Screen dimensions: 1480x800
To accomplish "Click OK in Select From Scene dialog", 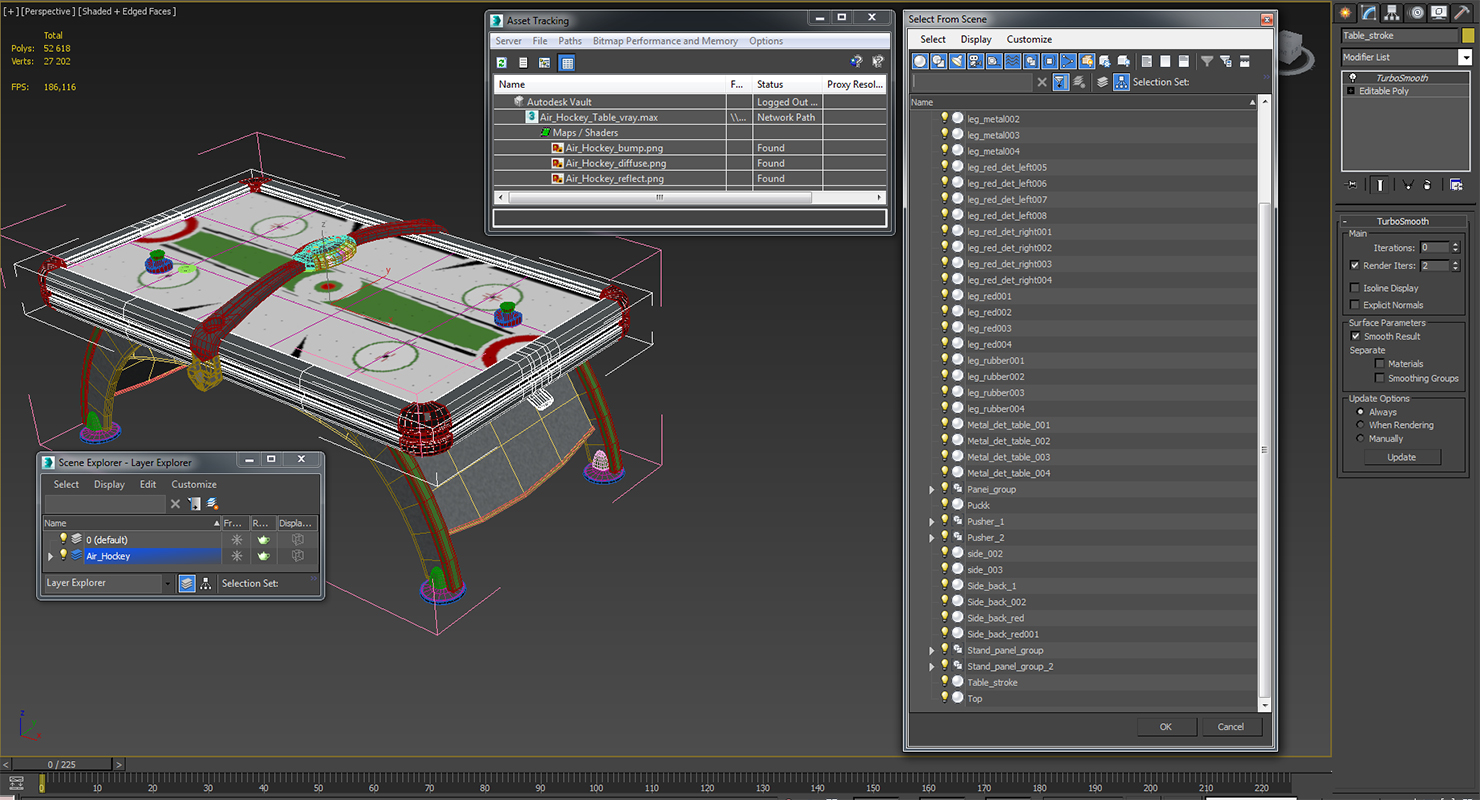I will (1165, 727).
